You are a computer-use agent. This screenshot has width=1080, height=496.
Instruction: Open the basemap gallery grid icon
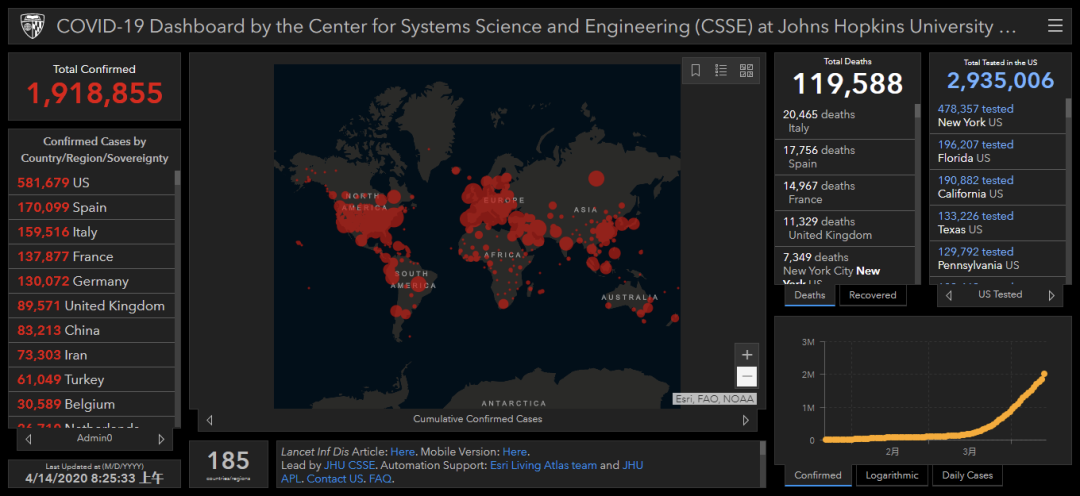click(x=746, y=70)
